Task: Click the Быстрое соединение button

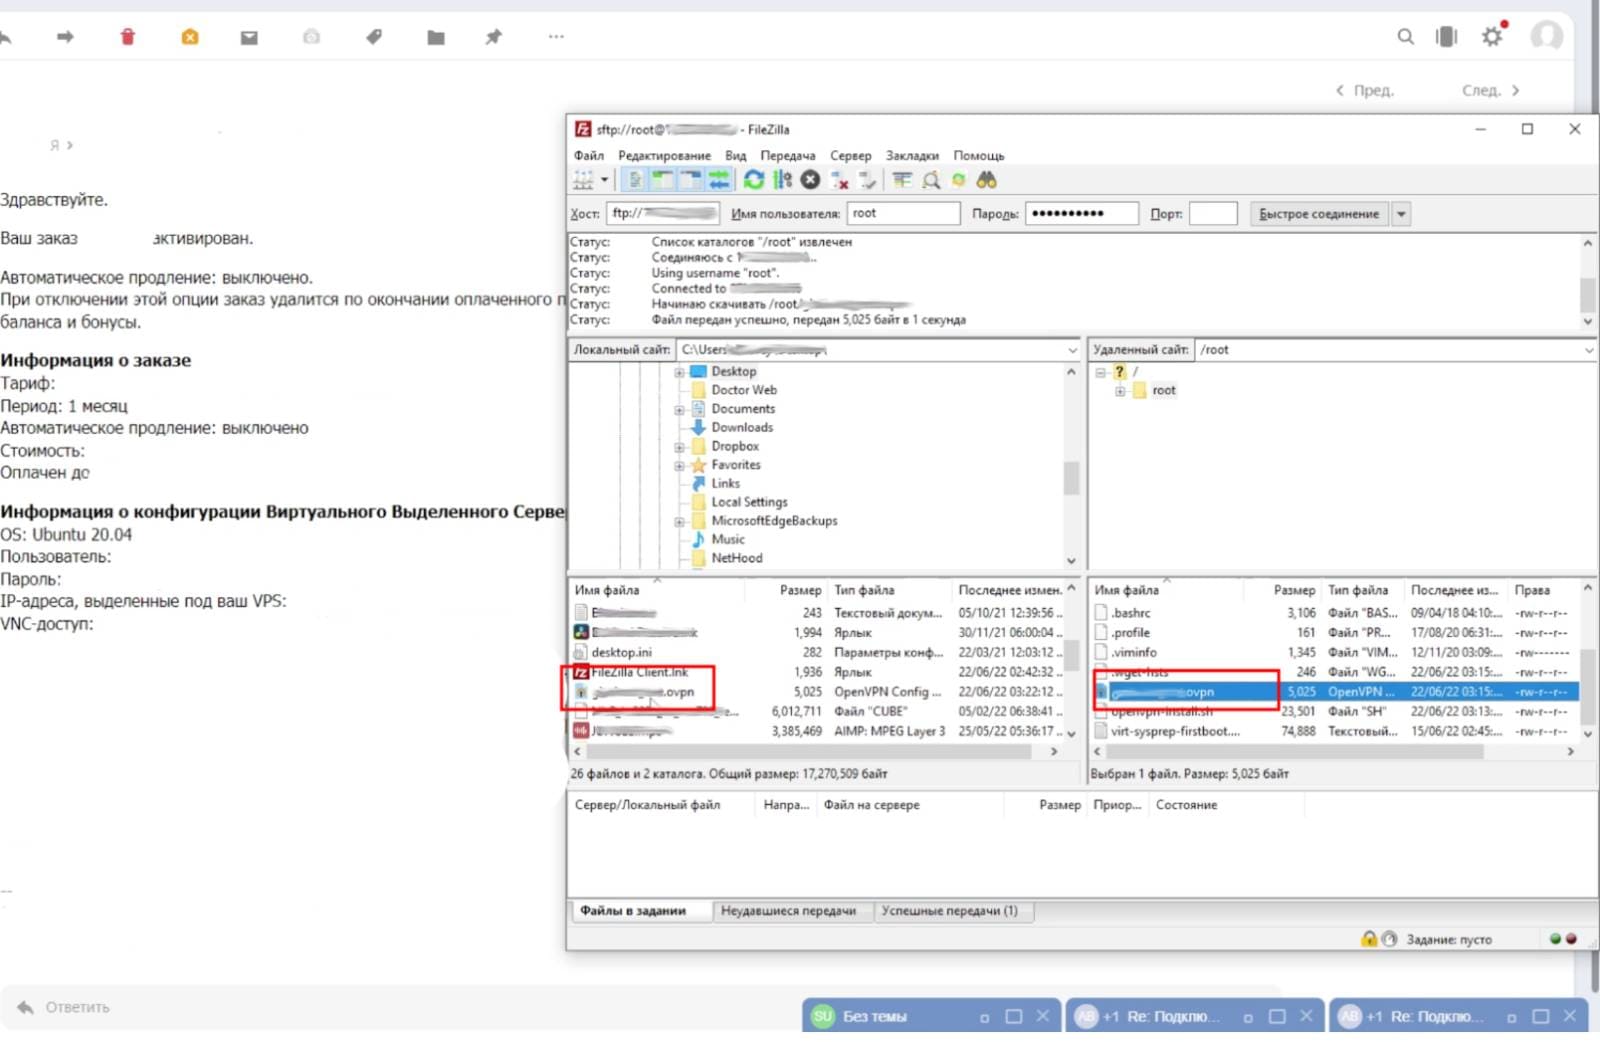Action: tap(1319, 214)
